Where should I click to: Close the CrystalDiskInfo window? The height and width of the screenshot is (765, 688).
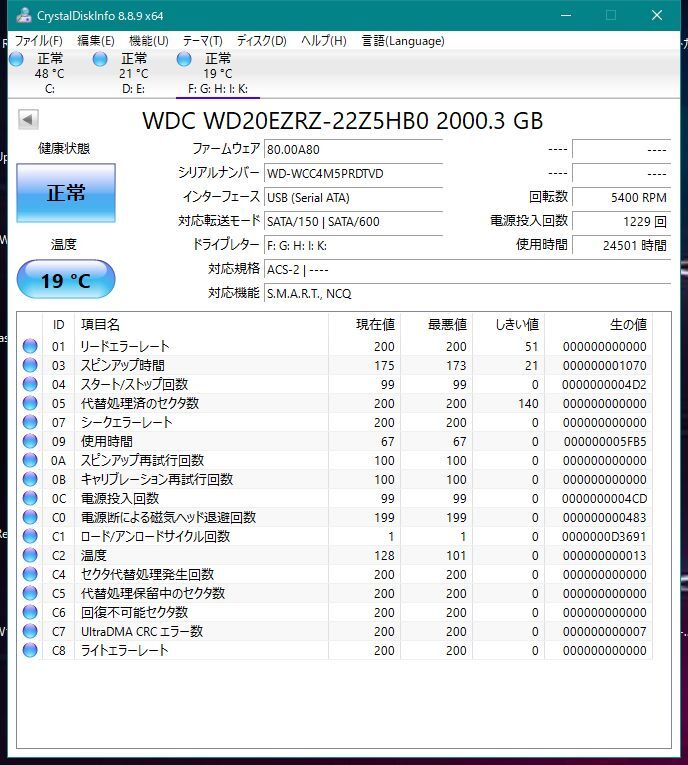point(657,15)
